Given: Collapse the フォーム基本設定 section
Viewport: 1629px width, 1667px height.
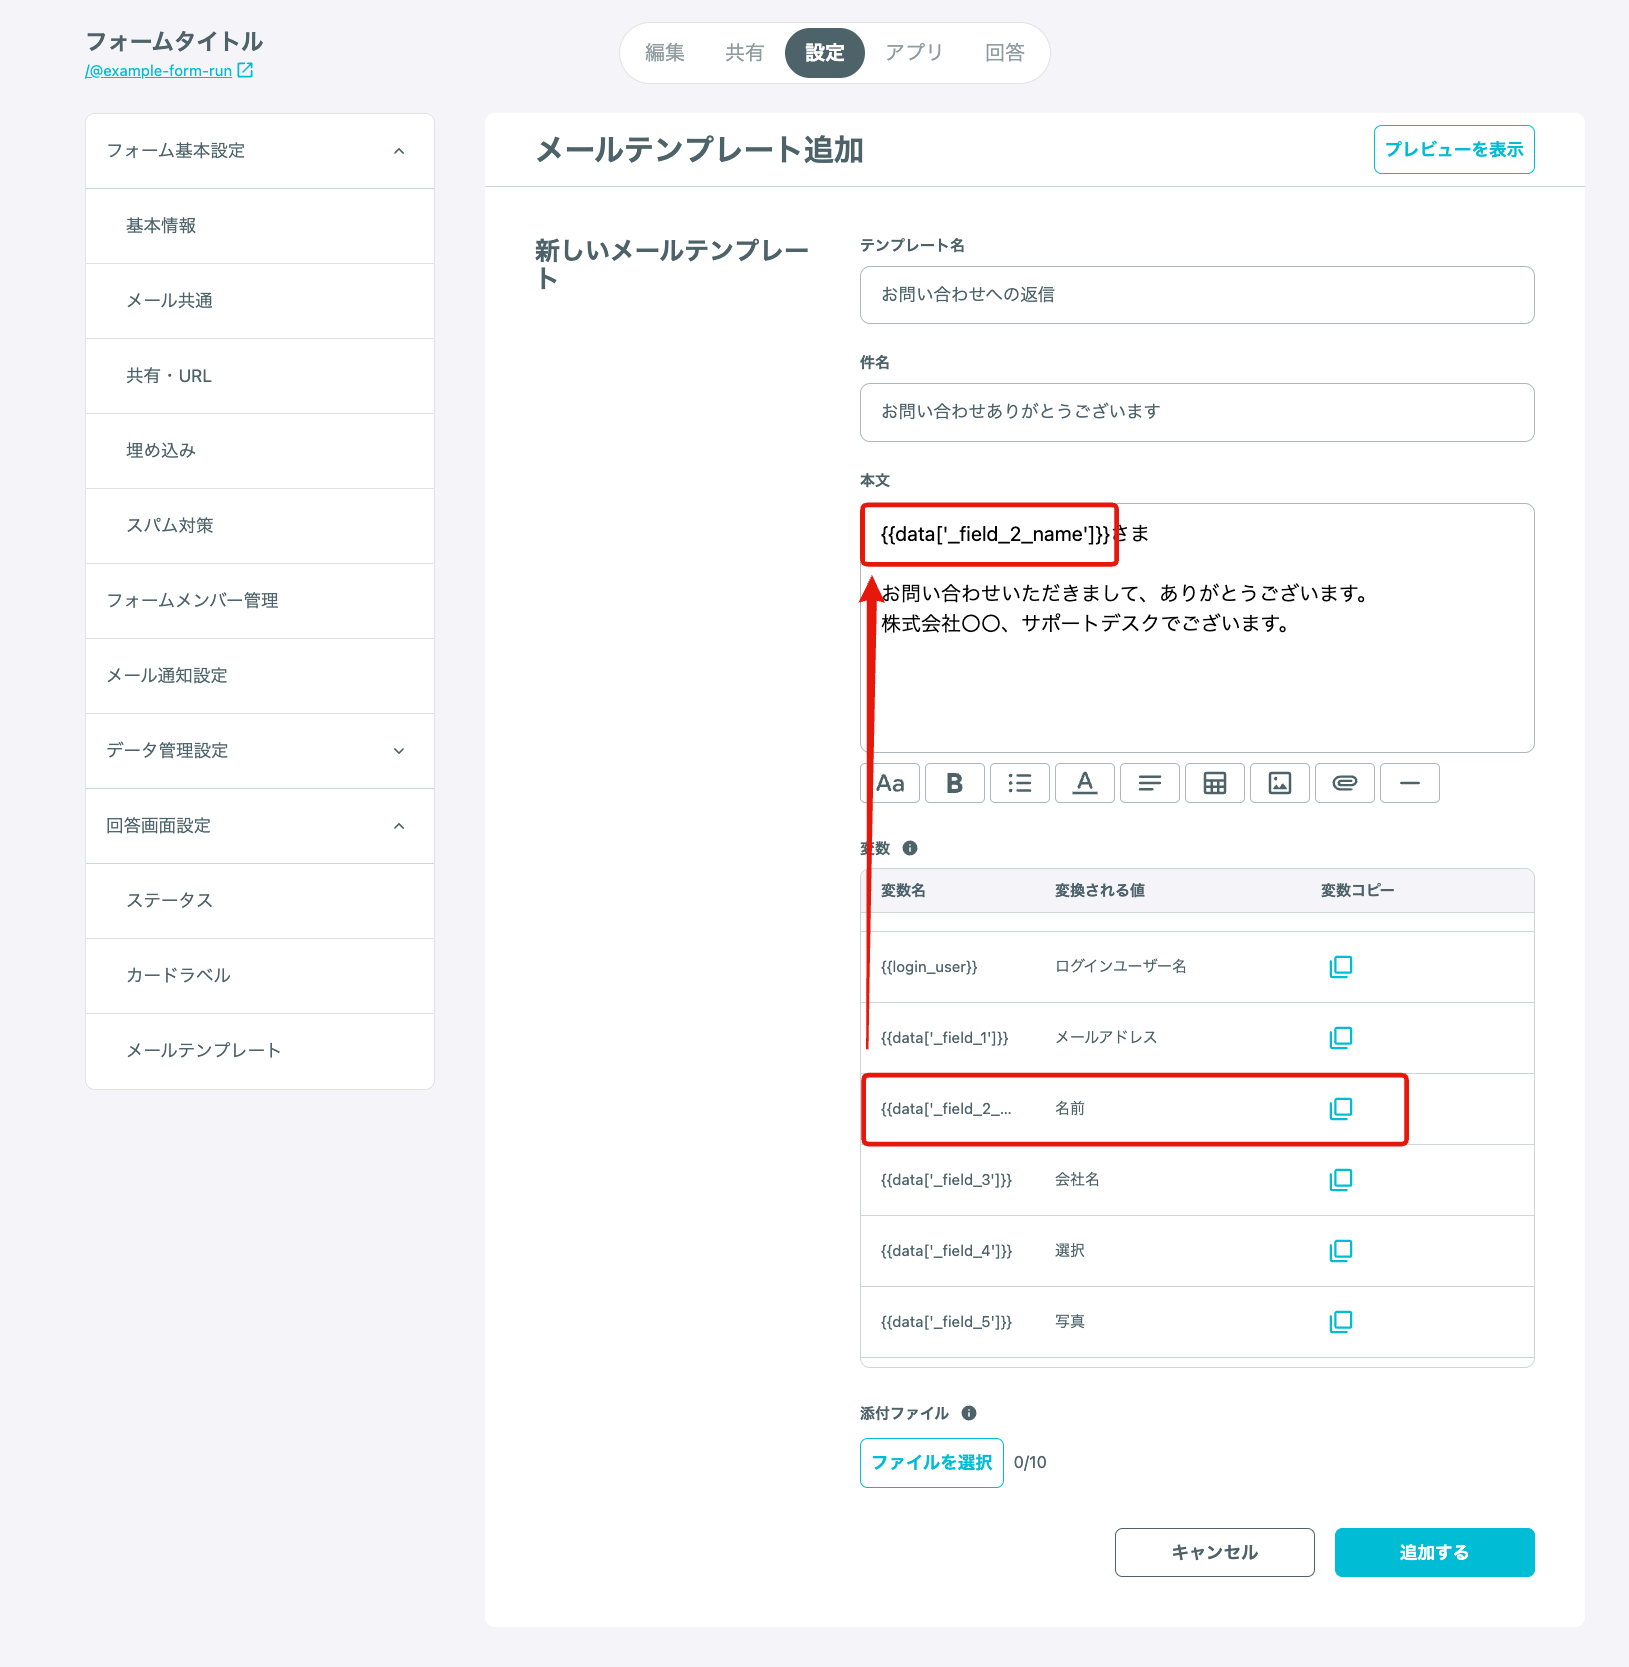Looking at the screenshot, I should (x=399, y=151).
